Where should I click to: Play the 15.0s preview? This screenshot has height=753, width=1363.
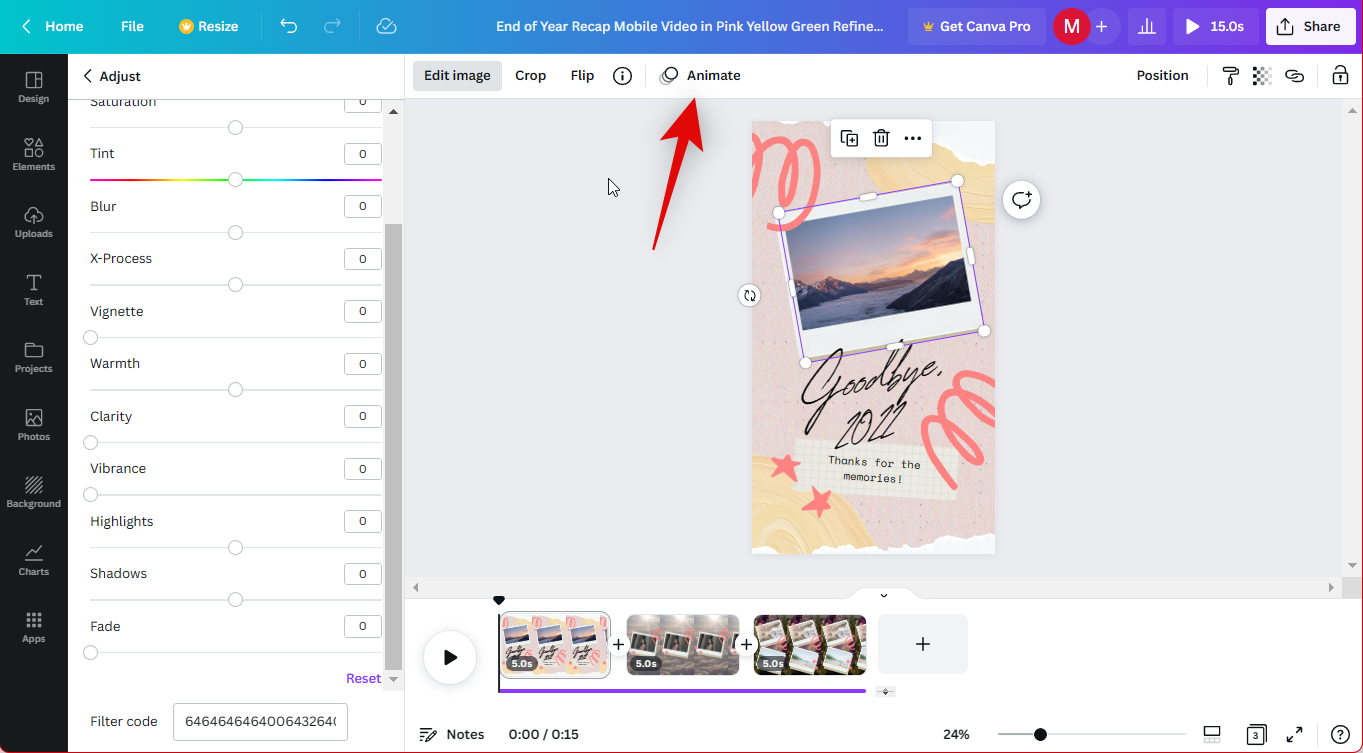coord(1215,27)
